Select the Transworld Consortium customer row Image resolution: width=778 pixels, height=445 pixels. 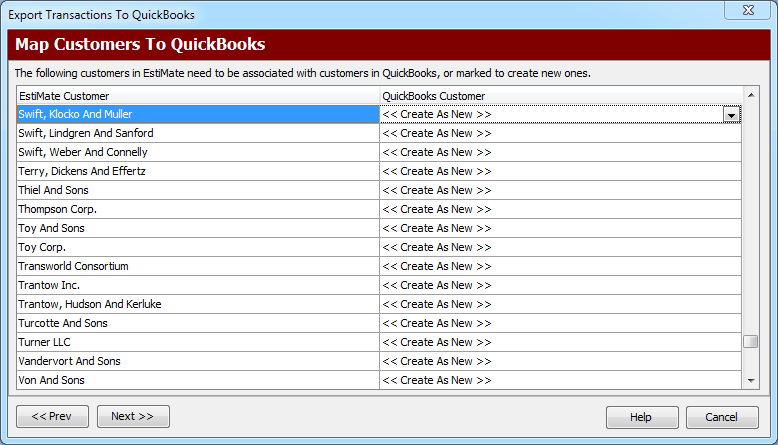197,266
